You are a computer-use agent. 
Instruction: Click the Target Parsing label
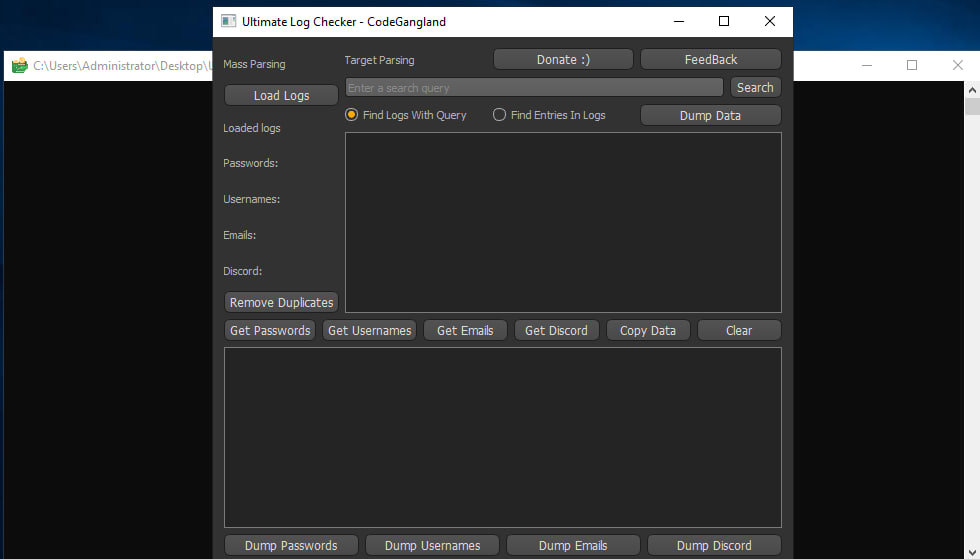[x=379, y=61]
